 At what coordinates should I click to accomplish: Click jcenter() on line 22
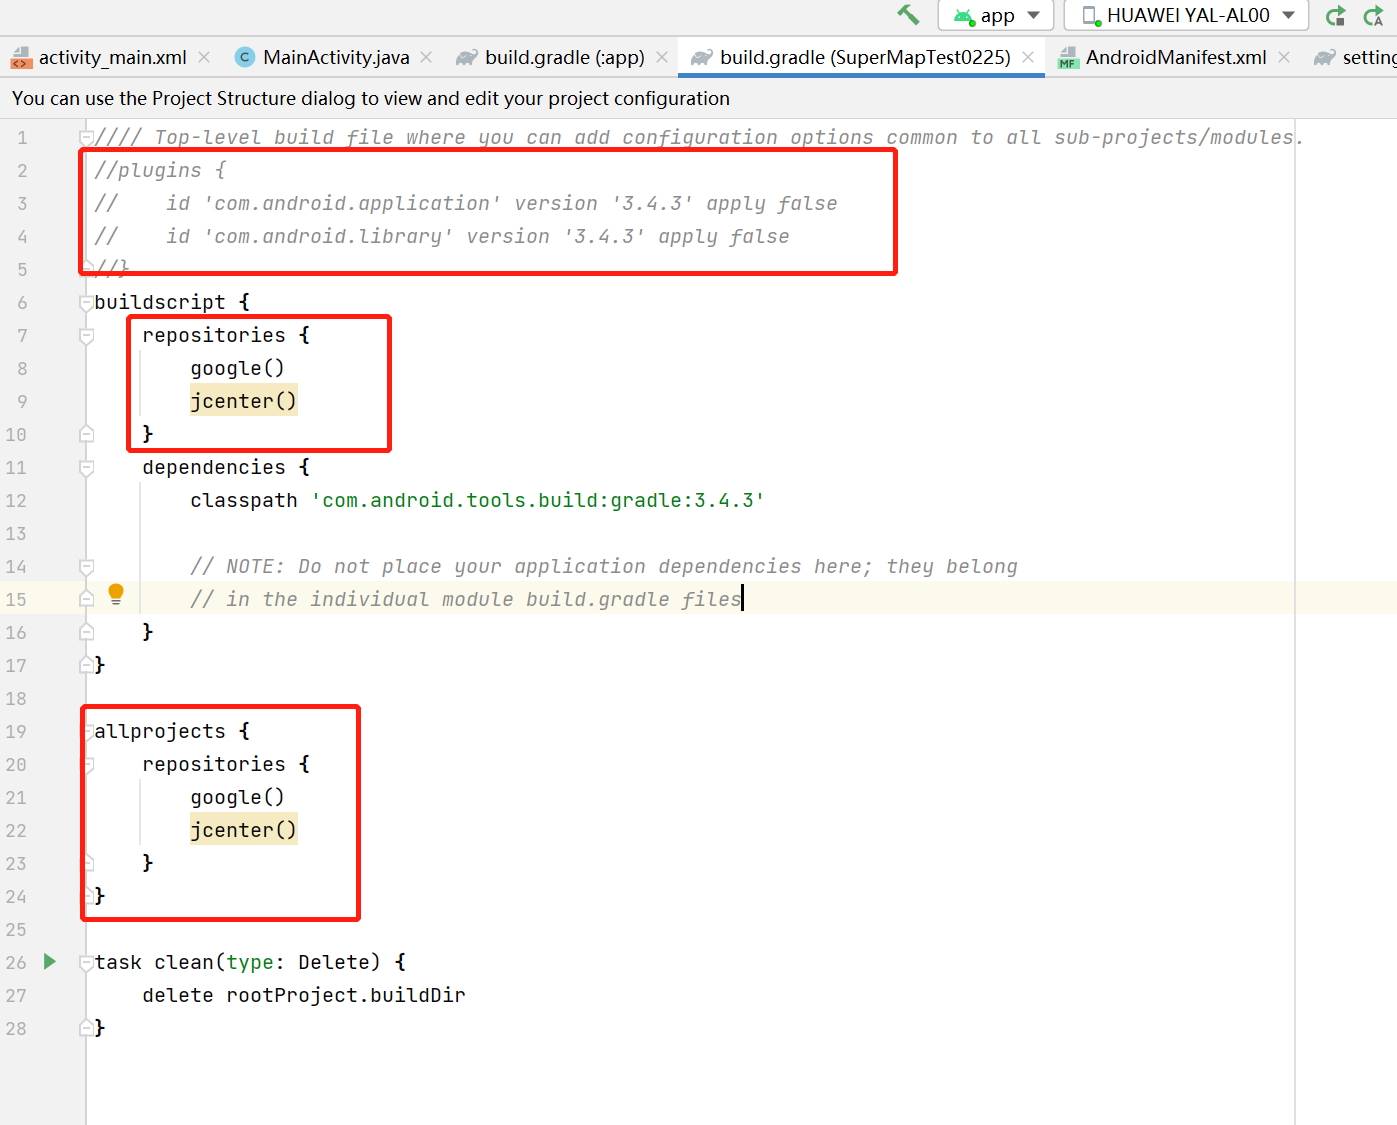point(243,830)
